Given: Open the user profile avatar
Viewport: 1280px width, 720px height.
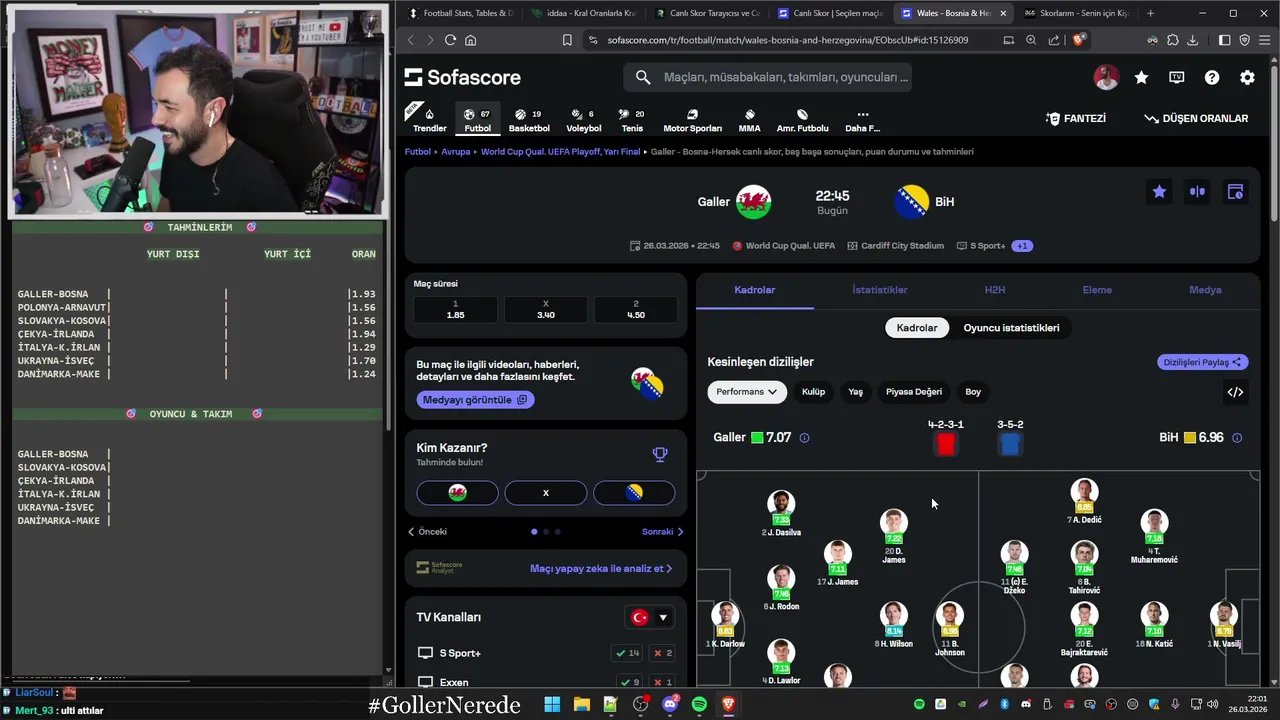Looking at the screenshot, I should coord(1106,77).
